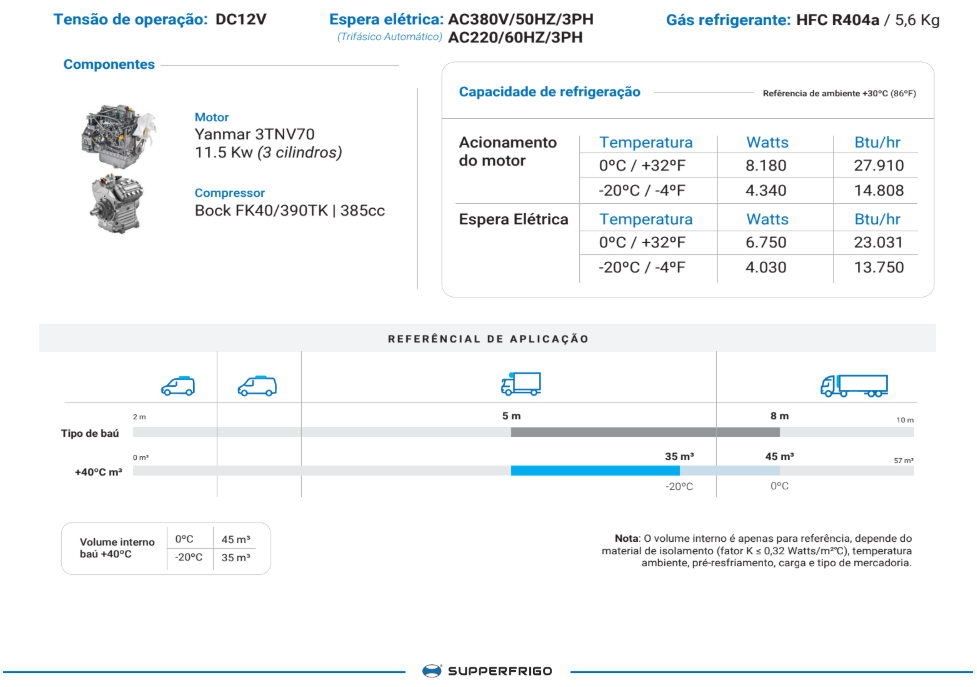The image size is (977, 687).
Task: Open the Yanmar engine image
Action: pyautogui.click(x=118, y=133)
